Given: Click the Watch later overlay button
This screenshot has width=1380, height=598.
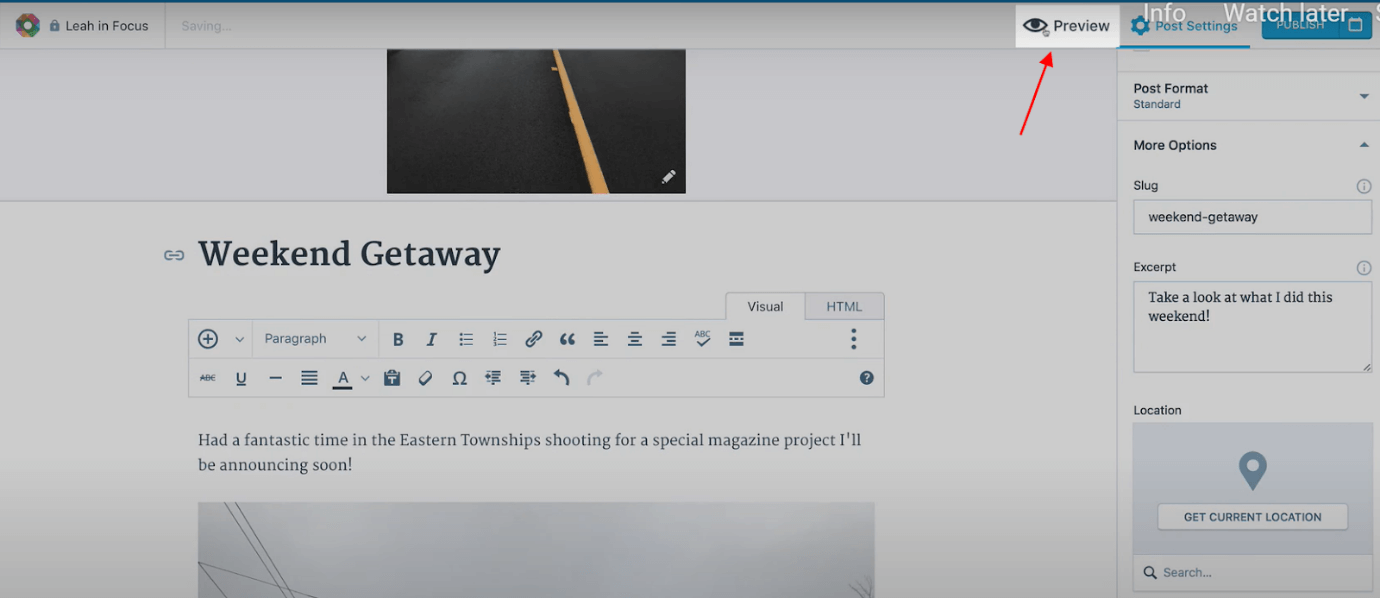Looking at the screenshot, I should [1285, 13].
